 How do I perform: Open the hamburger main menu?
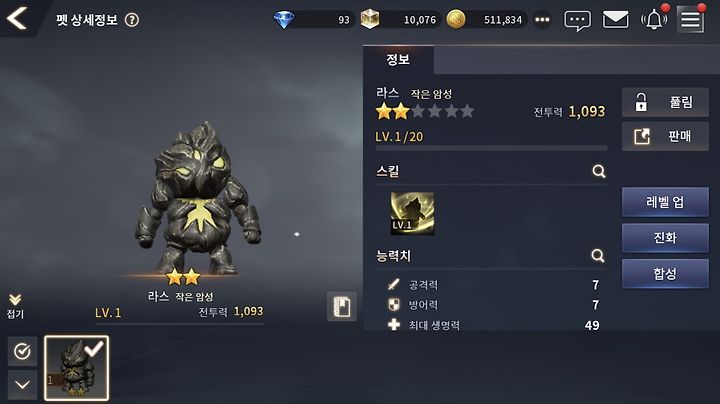coord(690,20)
